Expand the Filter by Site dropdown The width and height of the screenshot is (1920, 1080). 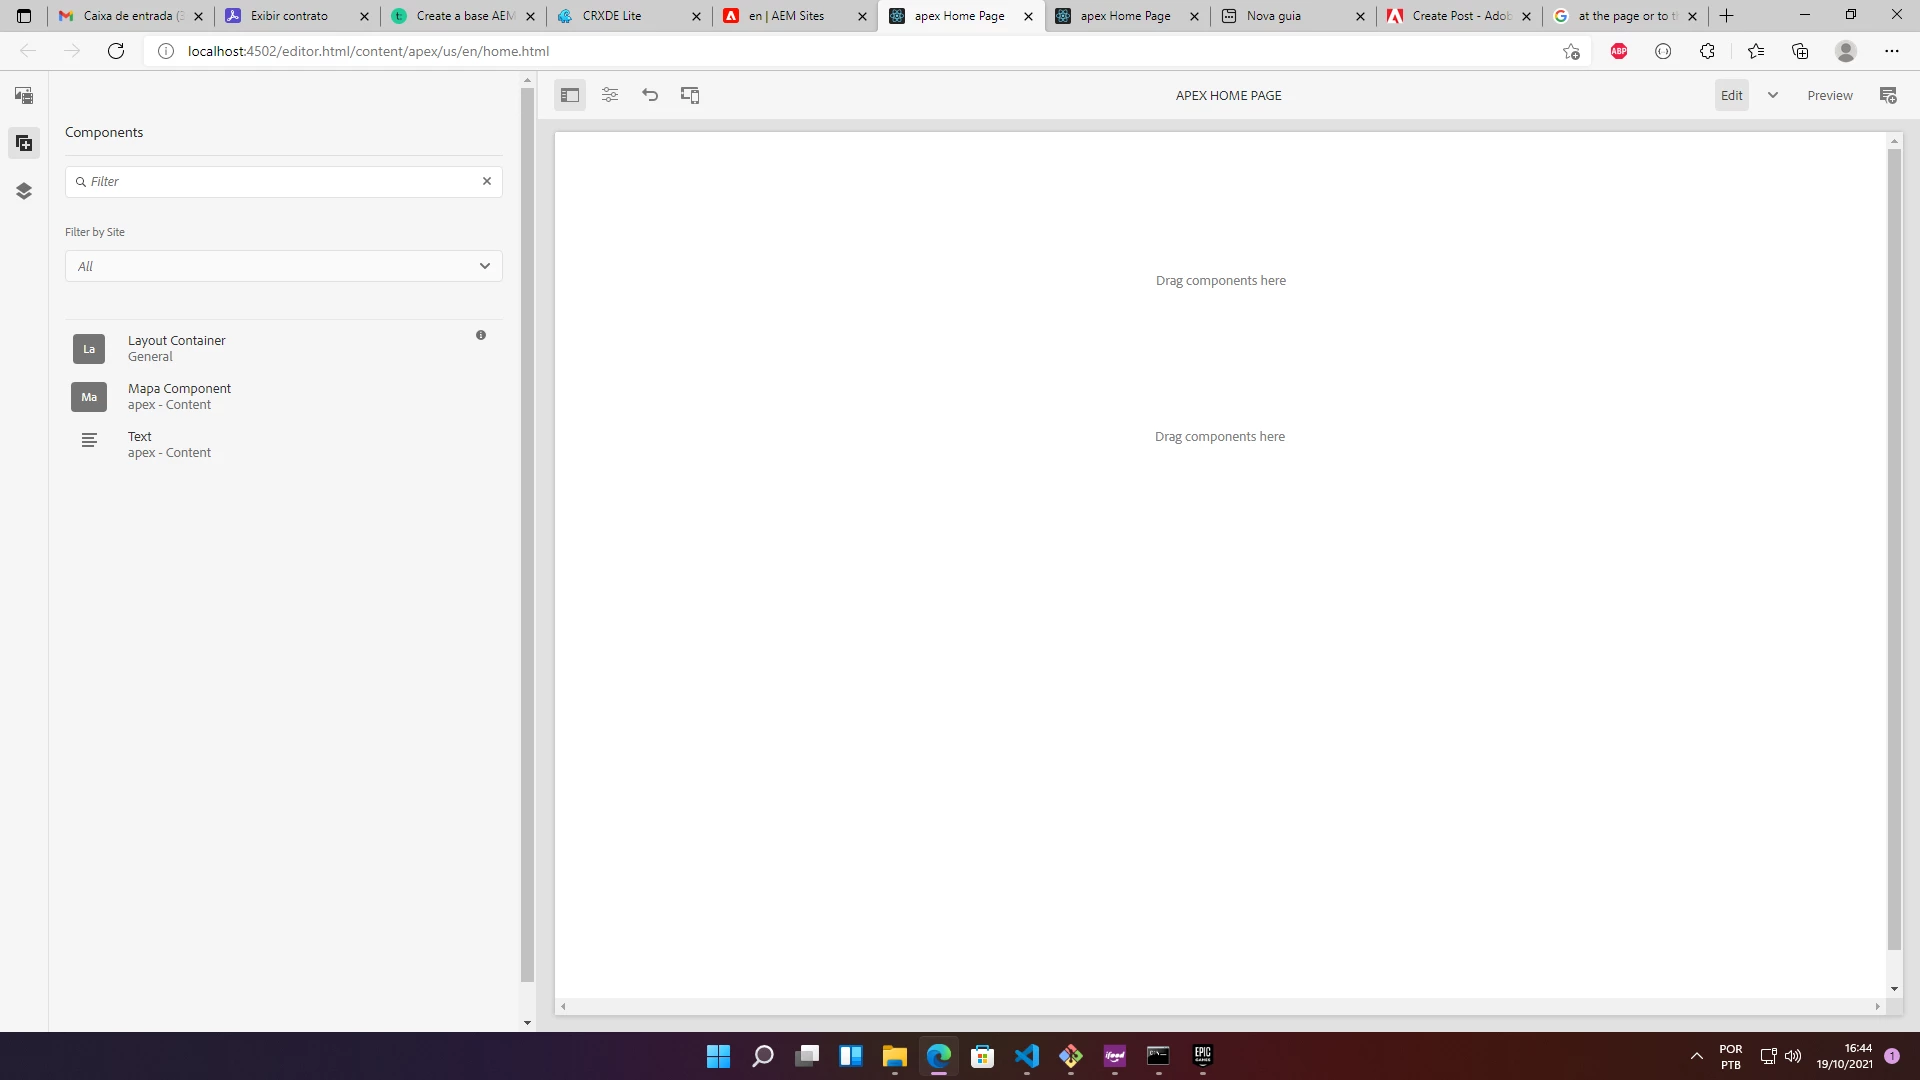coord(283,266)
